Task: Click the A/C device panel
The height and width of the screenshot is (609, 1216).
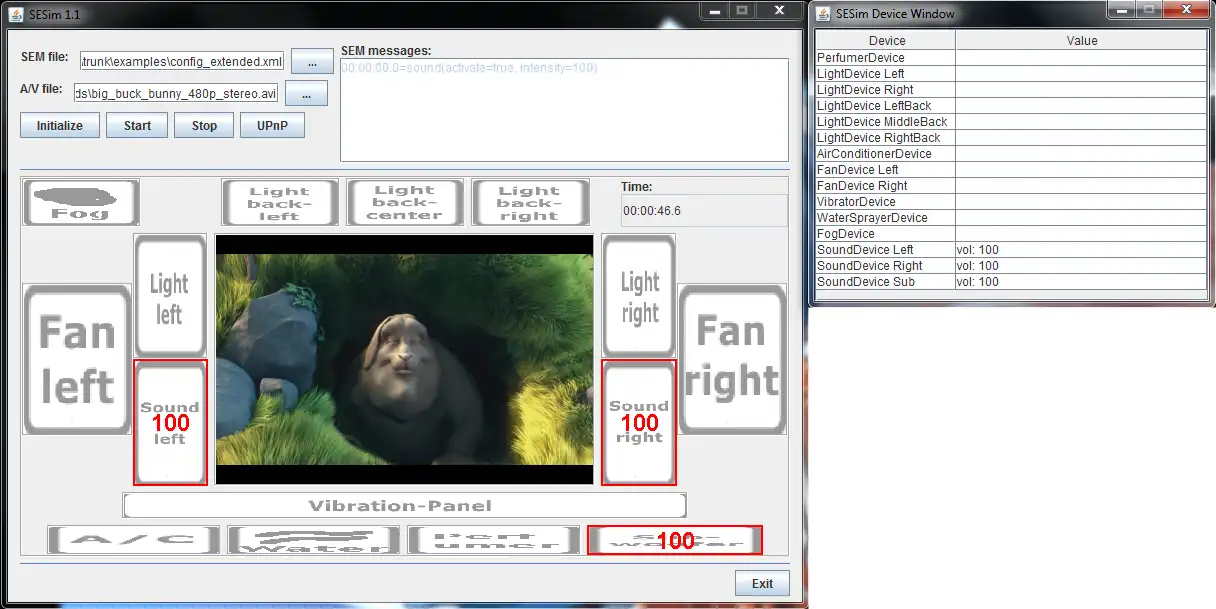Action: 134,540
